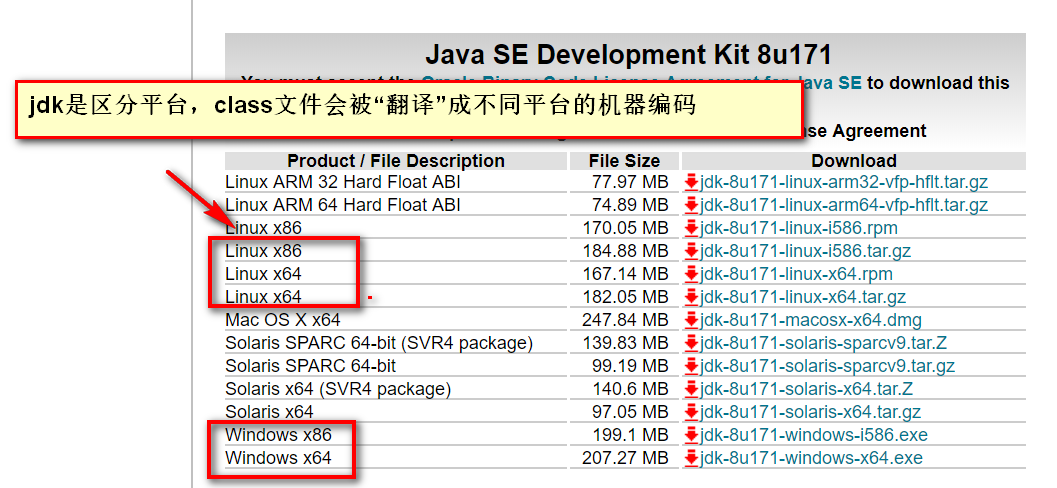1057x488 pixels.
Task: Click download icon beside jdk-8u171-windows-i586.exe
Action: tap(691, 435)
